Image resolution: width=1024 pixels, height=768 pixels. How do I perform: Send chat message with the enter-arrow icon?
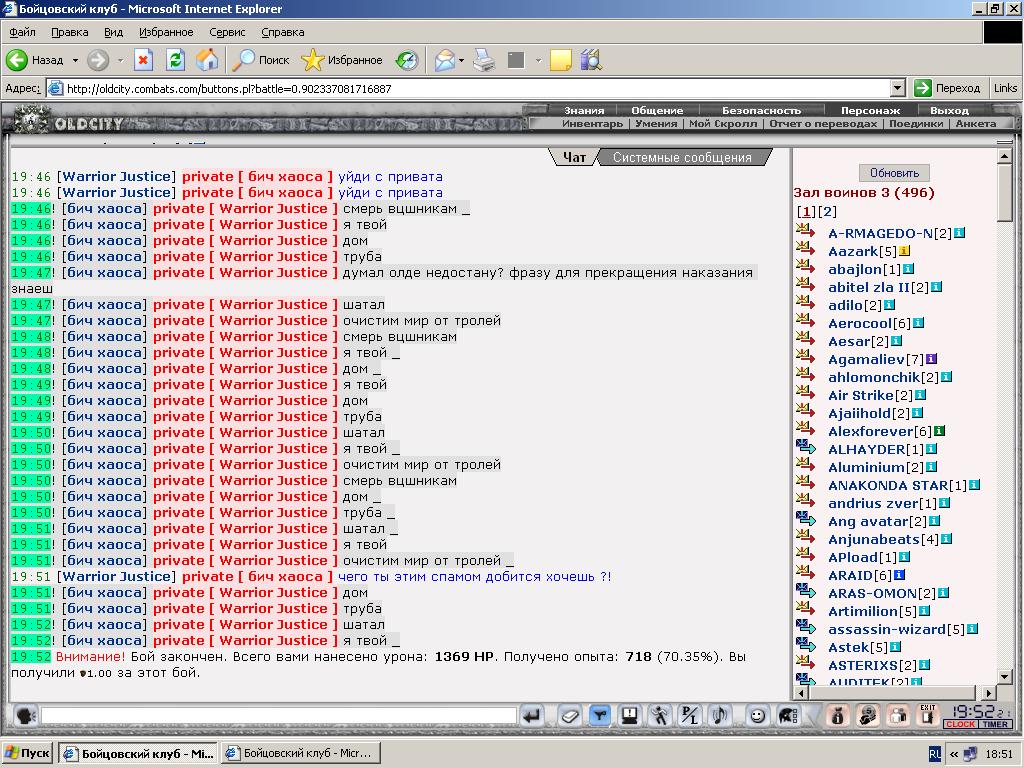click(x=533, y=716)
